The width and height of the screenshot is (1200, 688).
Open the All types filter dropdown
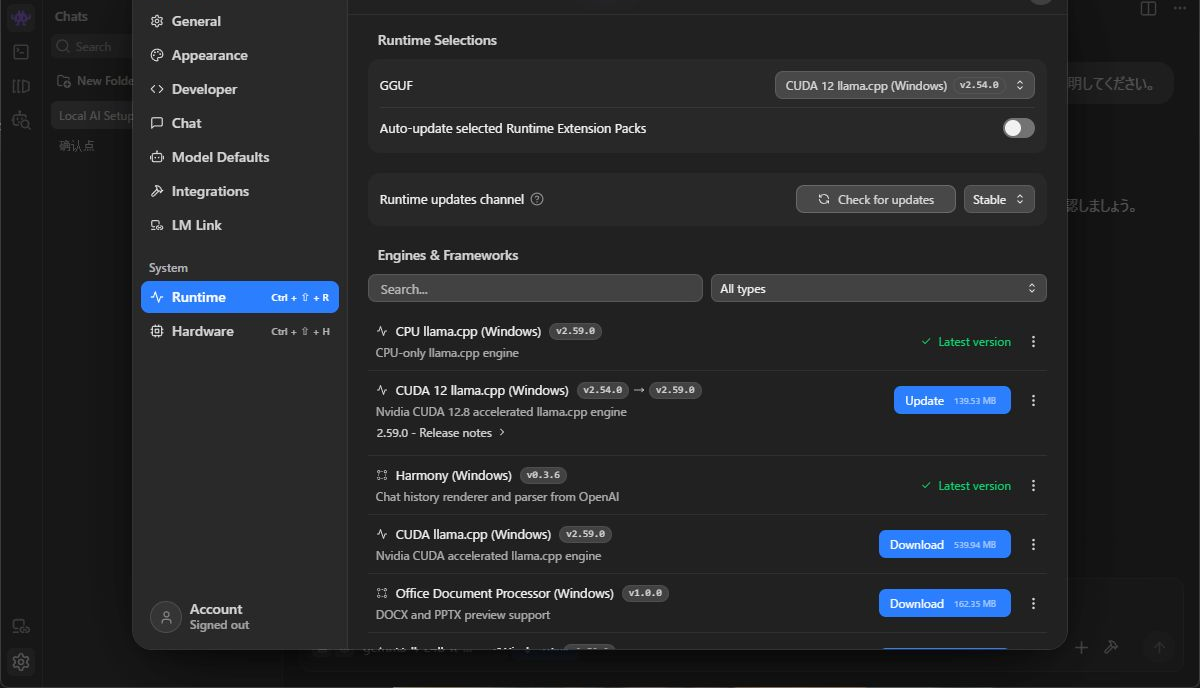[x=878, y=288]
